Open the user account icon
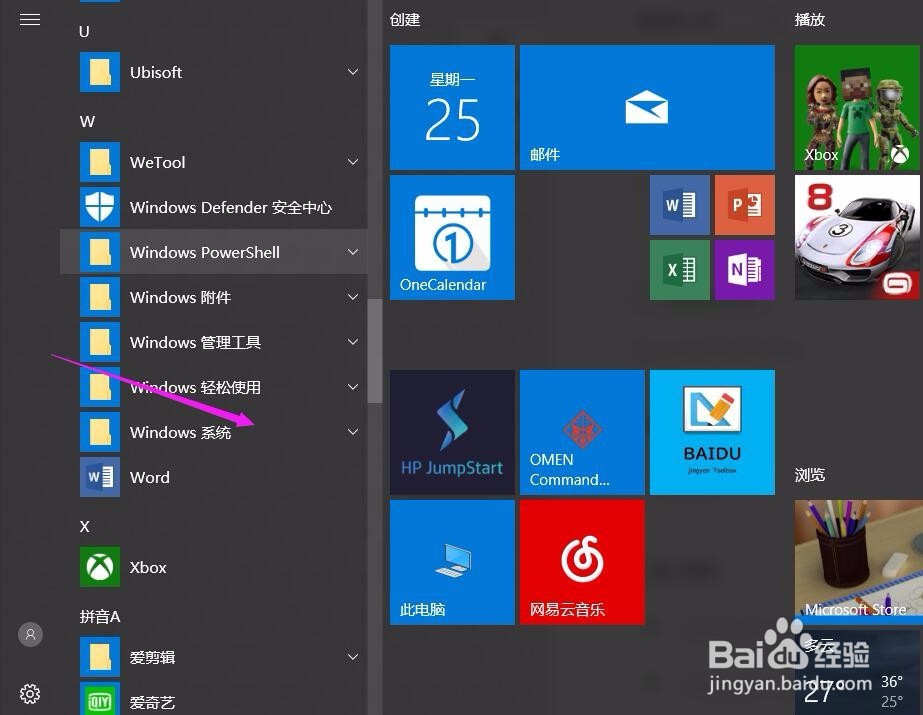923x715 pixels. click(30, 634)
